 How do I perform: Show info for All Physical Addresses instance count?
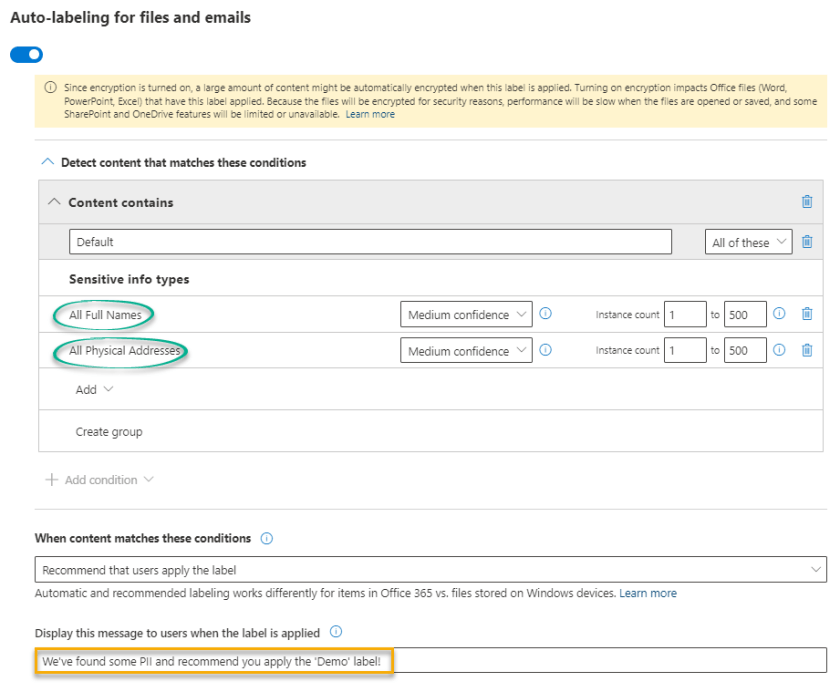coord(779,350)
